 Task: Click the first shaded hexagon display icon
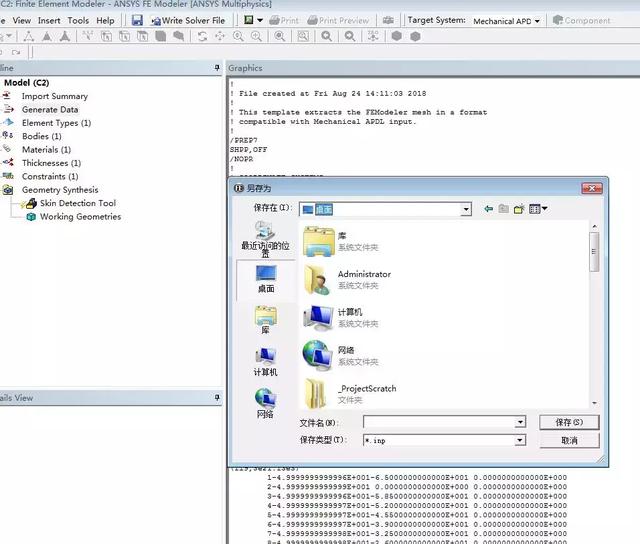coord(396,36)
